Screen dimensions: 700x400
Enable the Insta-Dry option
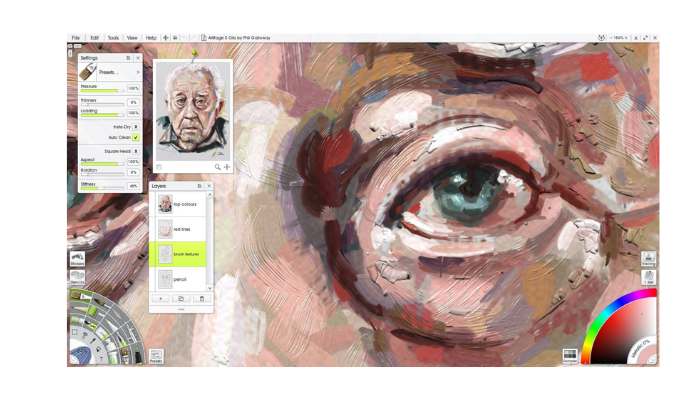tap(136, 127)
